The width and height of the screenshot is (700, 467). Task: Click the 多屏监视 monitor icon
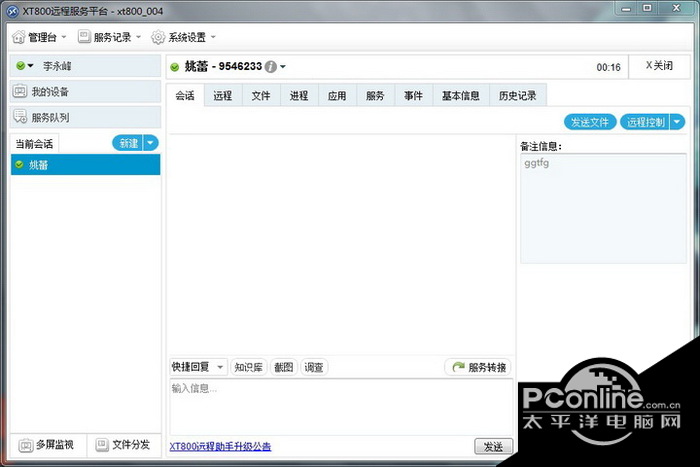click(x=25, y=445)
